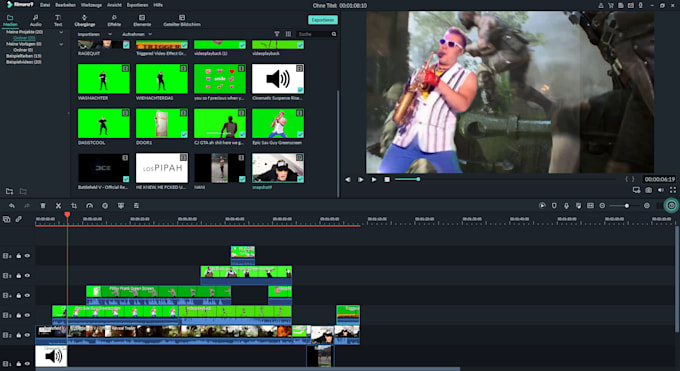Hide track 2 with its eye icon
Image resolution: width=680 pixels, height=371 pixels.
[x=27, y=335]
